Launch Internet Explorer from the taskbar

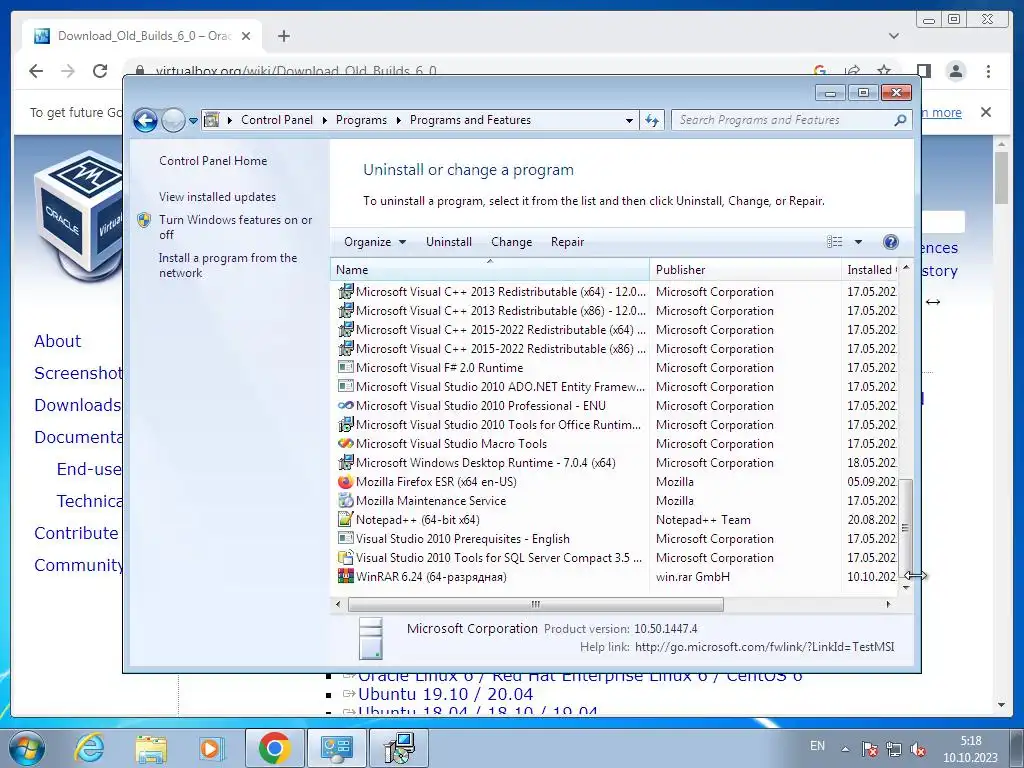89,748
